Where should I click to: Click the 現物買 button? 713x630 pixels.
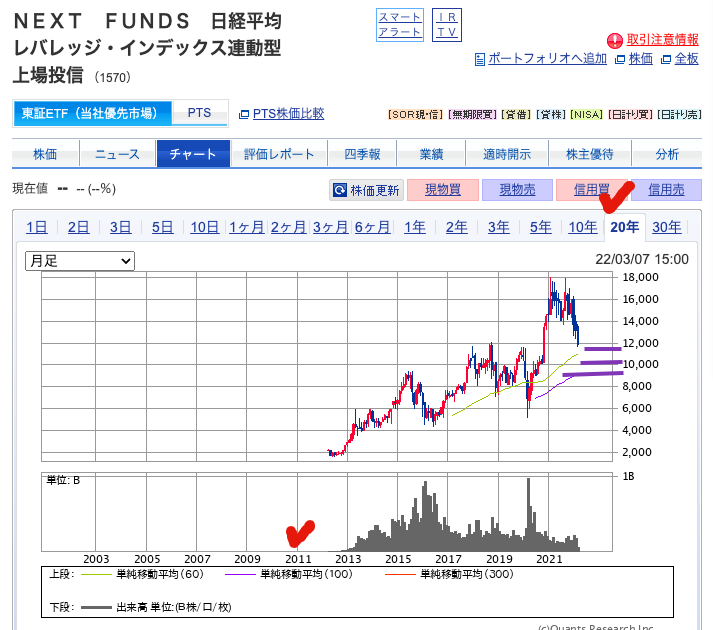(442, 190)
